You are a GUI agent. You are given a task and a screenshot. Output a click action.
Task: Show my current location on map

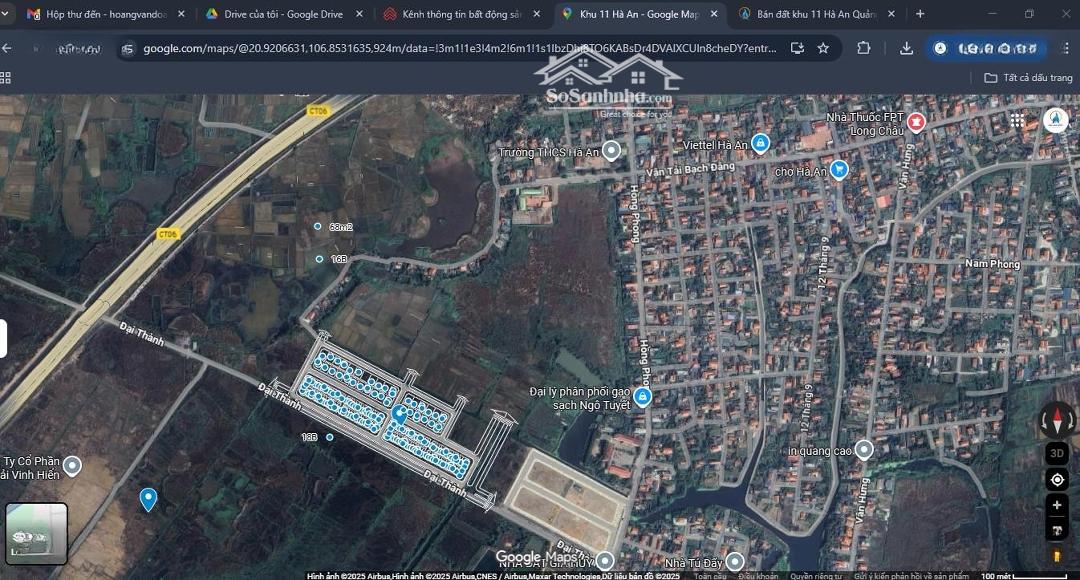pos(1057,480)
